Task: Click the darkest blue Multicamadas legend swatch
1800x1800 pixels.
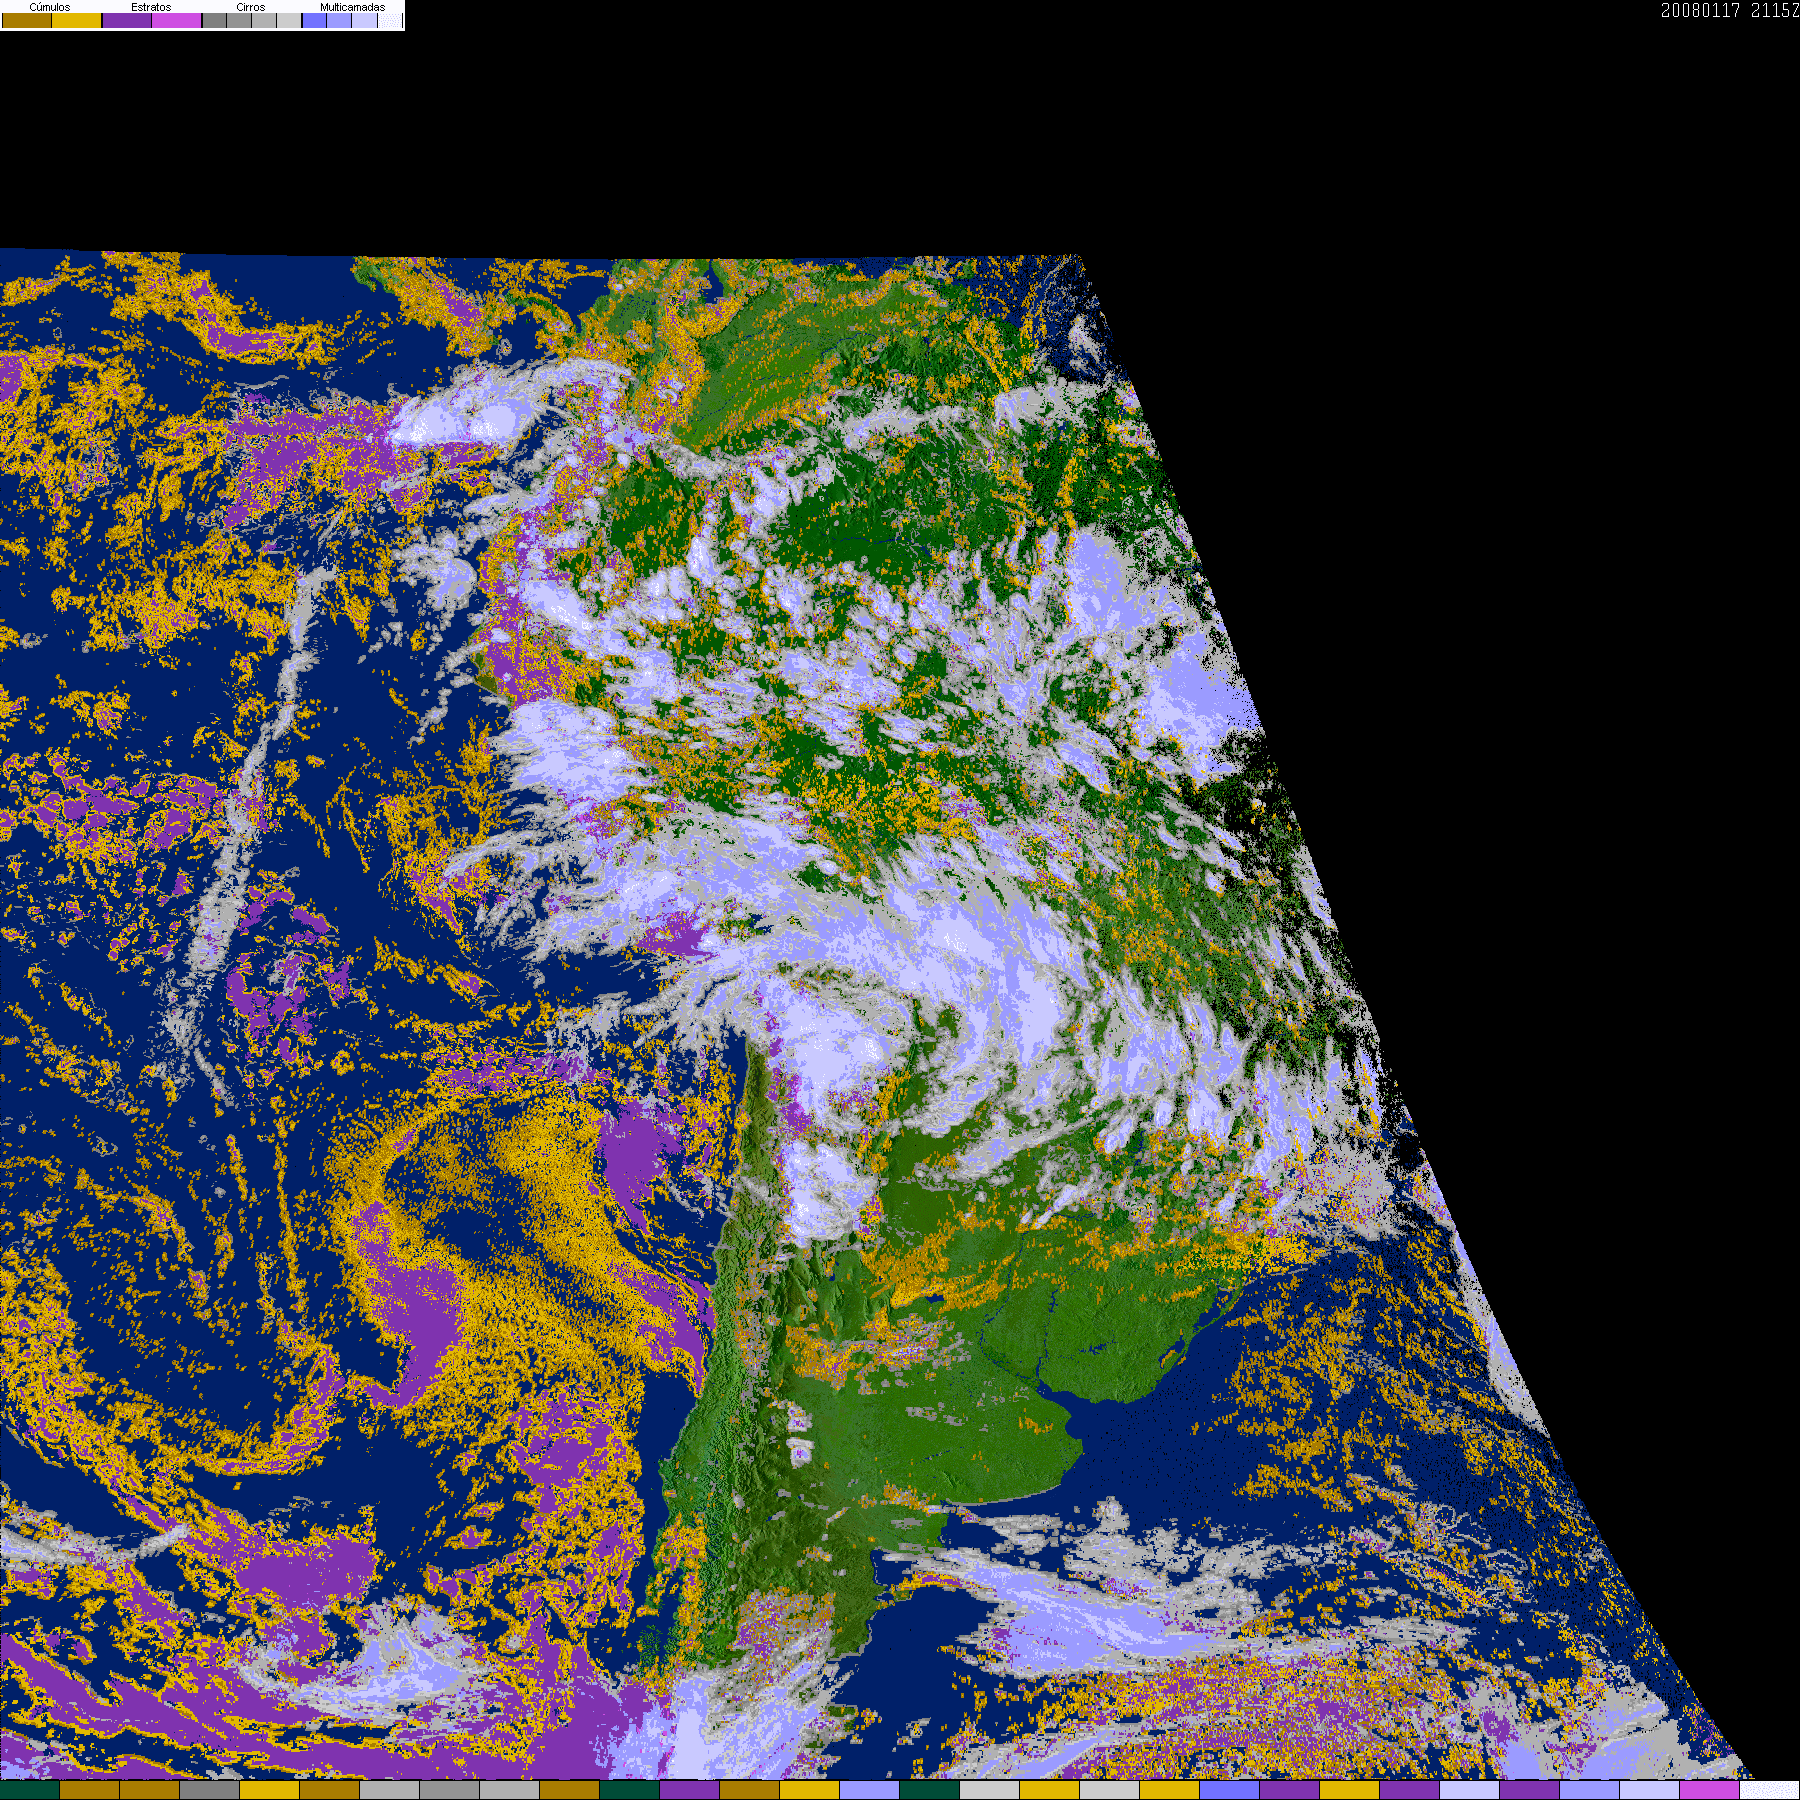Action: pos(314,20)
